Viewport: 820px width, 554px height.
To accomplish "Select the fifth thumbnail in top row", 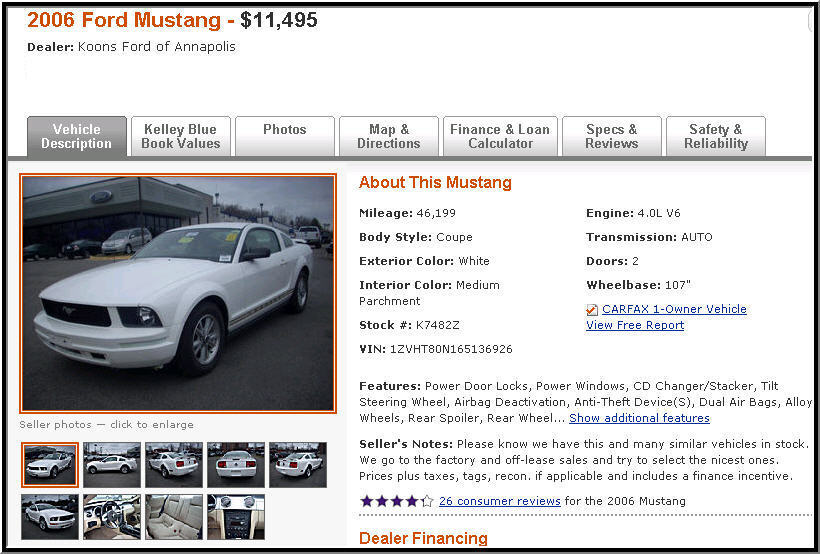I will pos(298,465).
